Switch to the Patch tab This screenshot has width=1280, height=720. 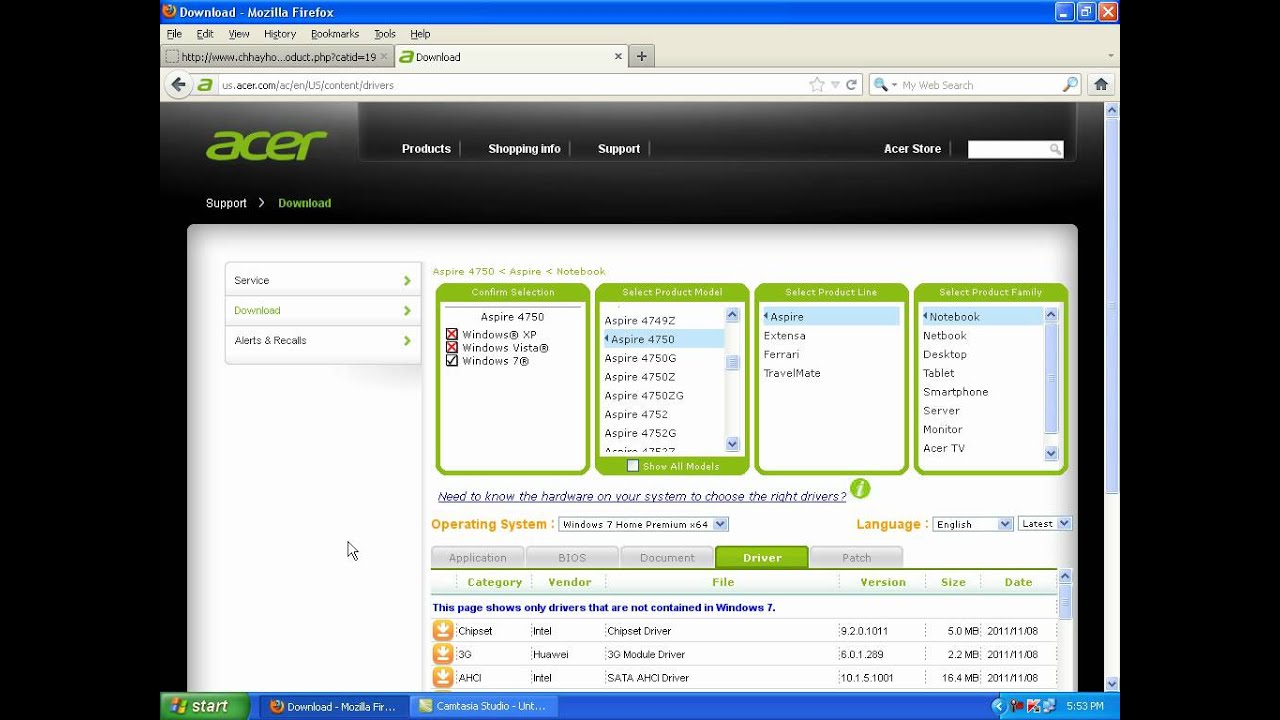856,558
